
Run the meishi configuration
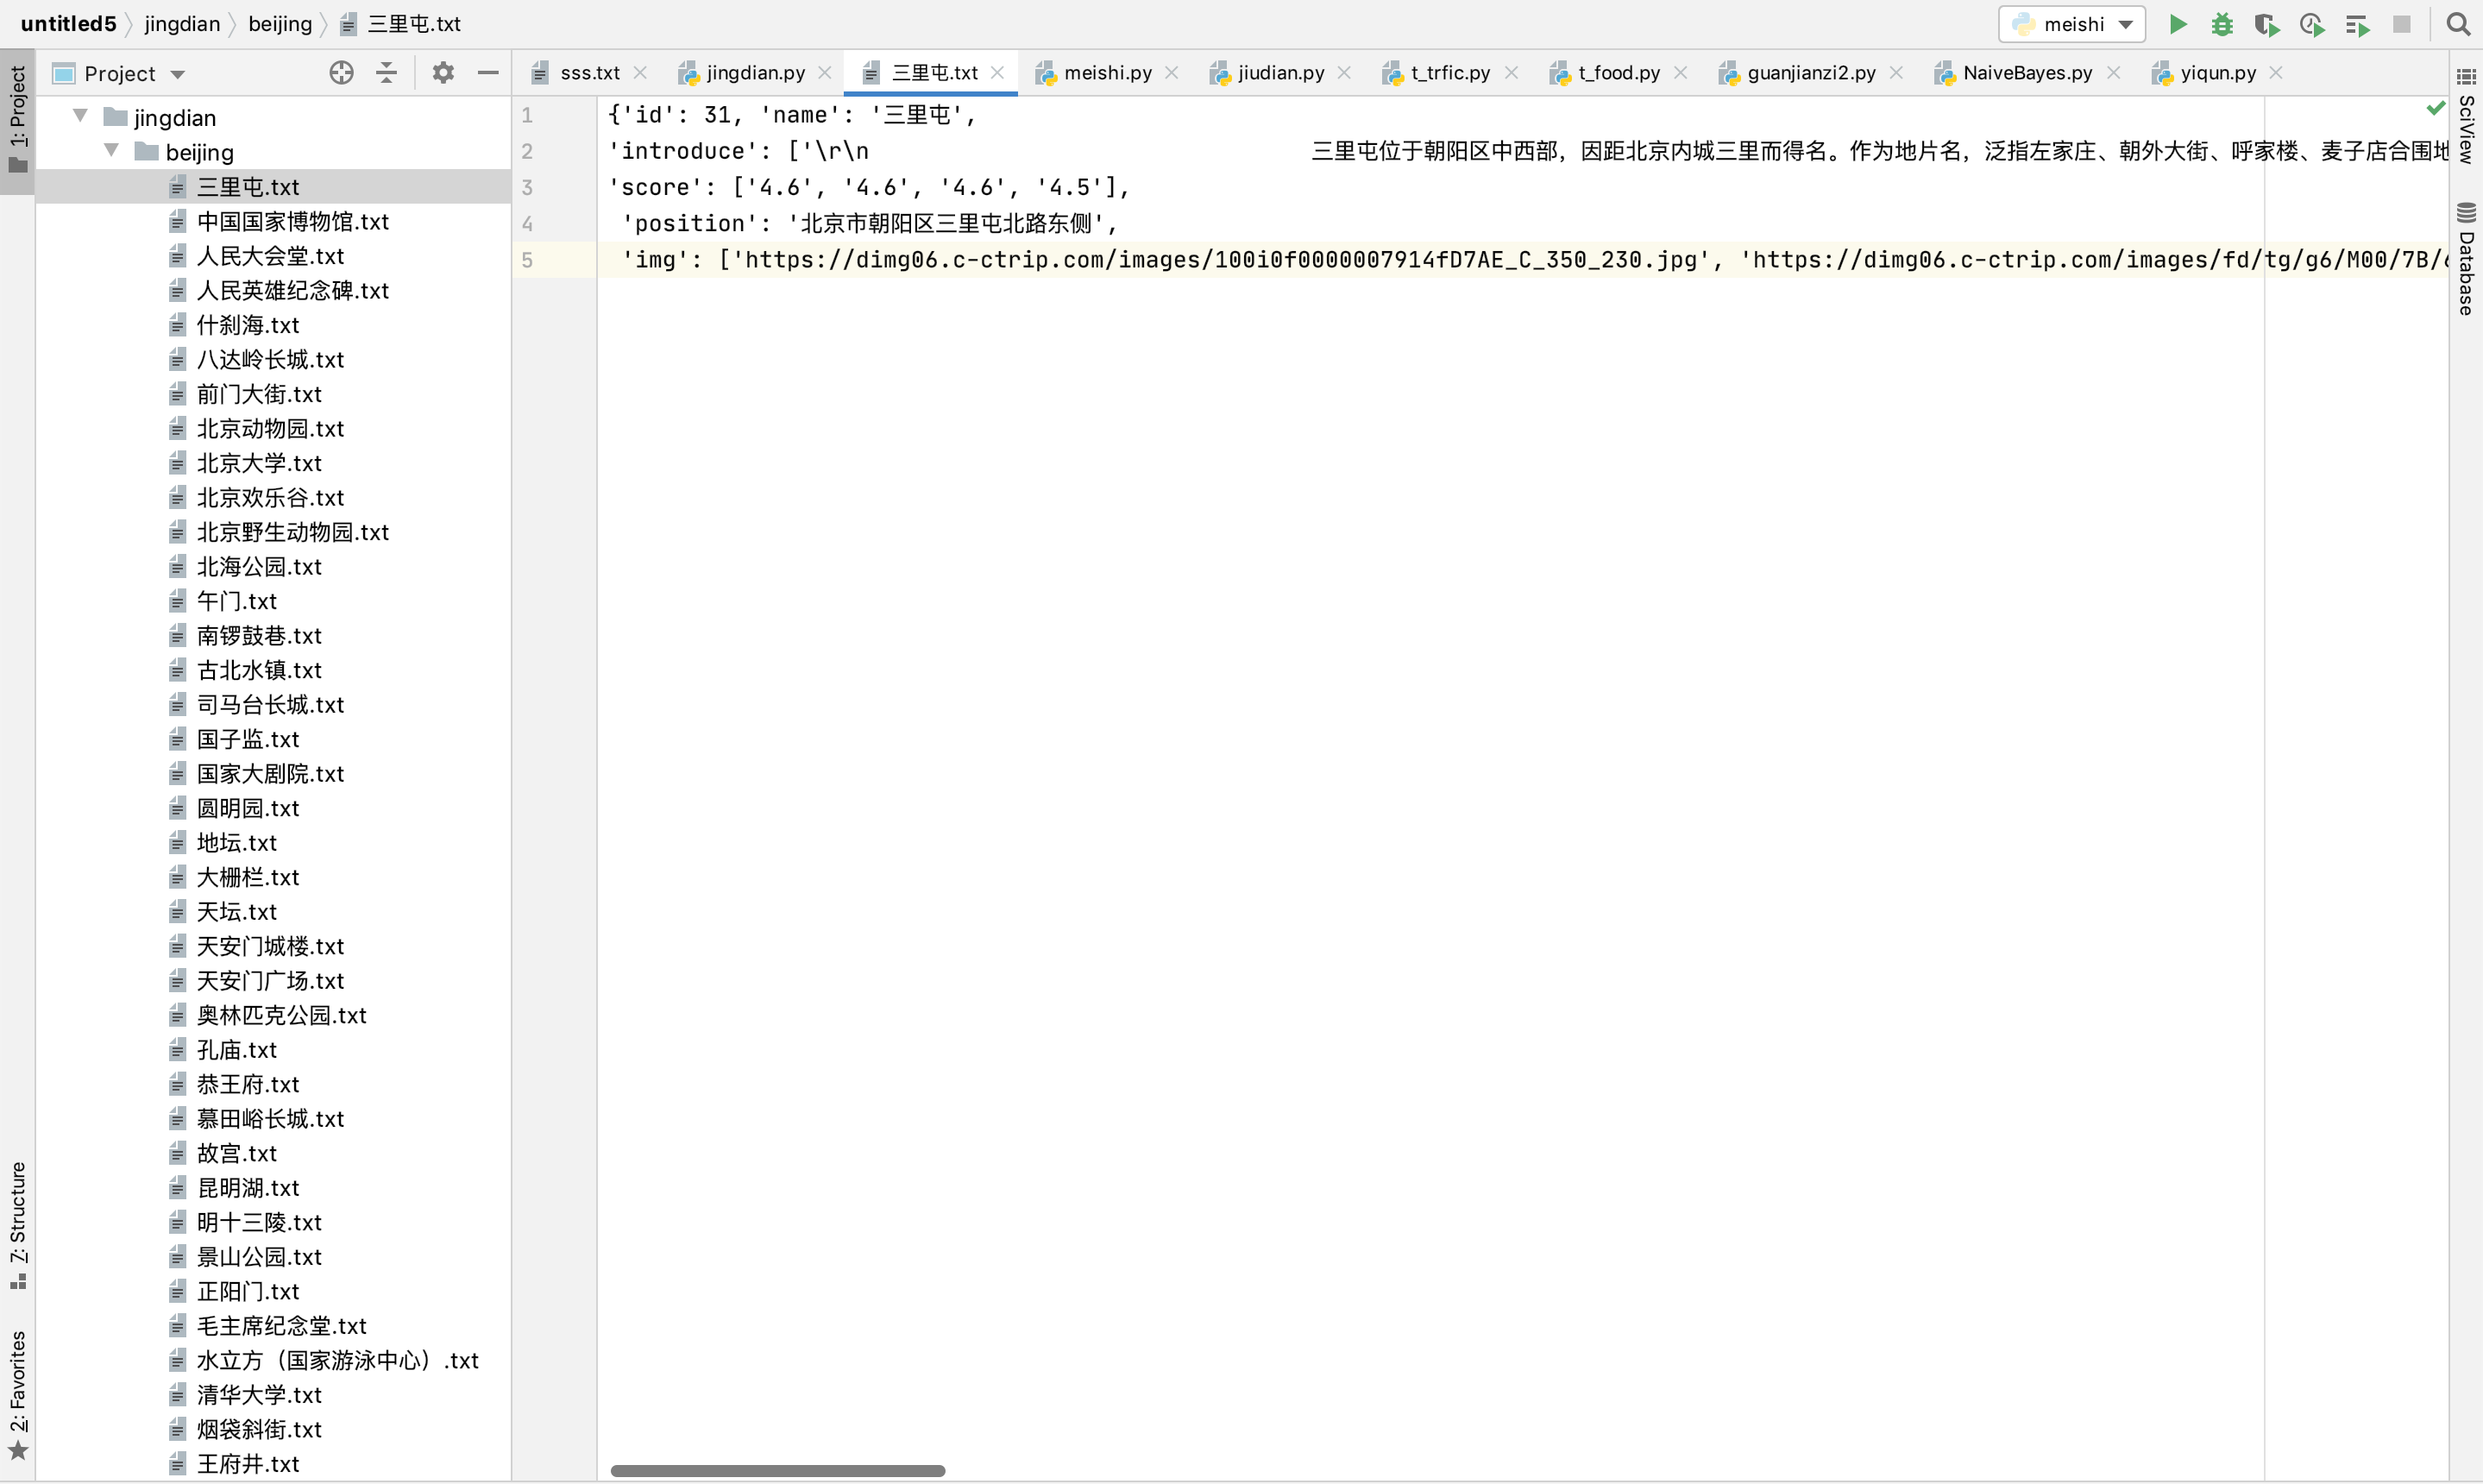(2177, 24)
